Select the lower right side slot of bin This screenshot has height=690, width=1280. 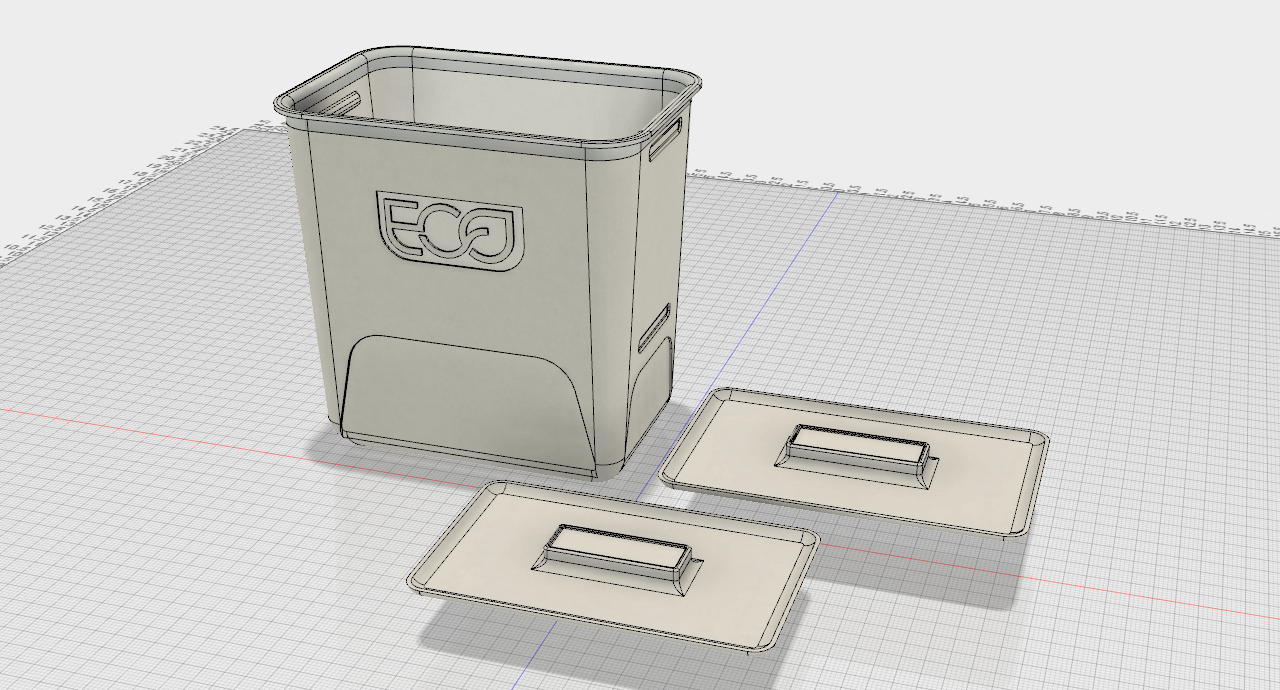654,329
